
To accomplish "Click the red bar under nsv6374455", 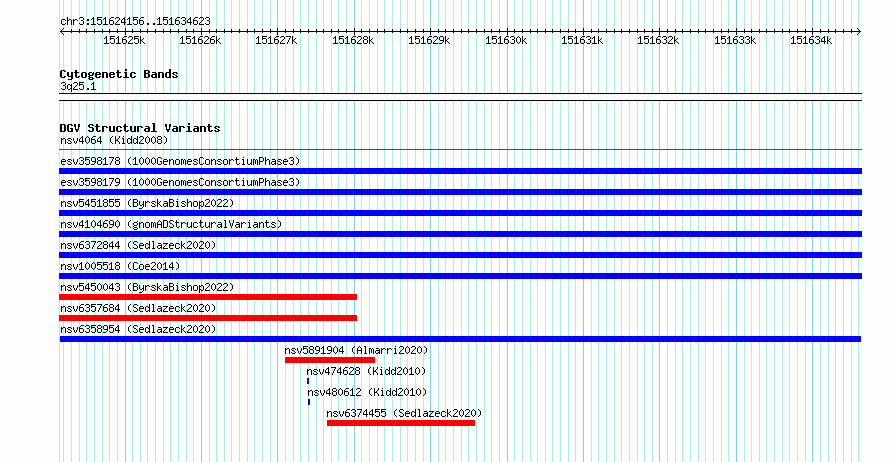I will pyautogui.click(x=401, y=423).
